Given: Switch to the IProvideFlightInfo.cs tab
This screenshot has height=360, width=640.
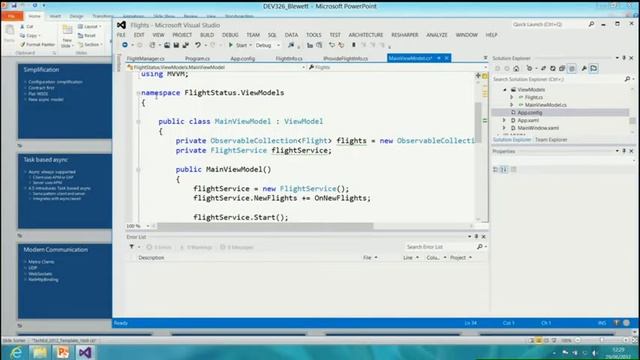Looking at the screenshot, I should click(345, 59).
